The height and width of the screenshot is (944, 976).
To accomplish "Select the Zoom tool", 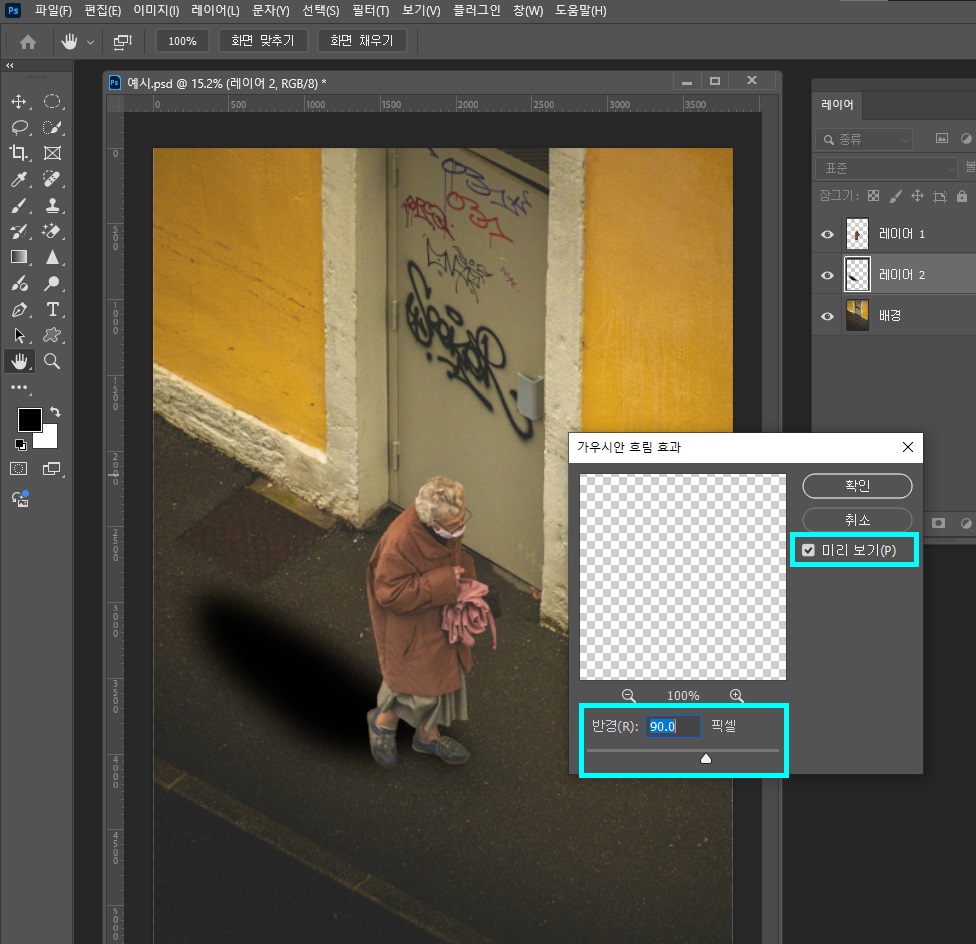I will (52, 362).
